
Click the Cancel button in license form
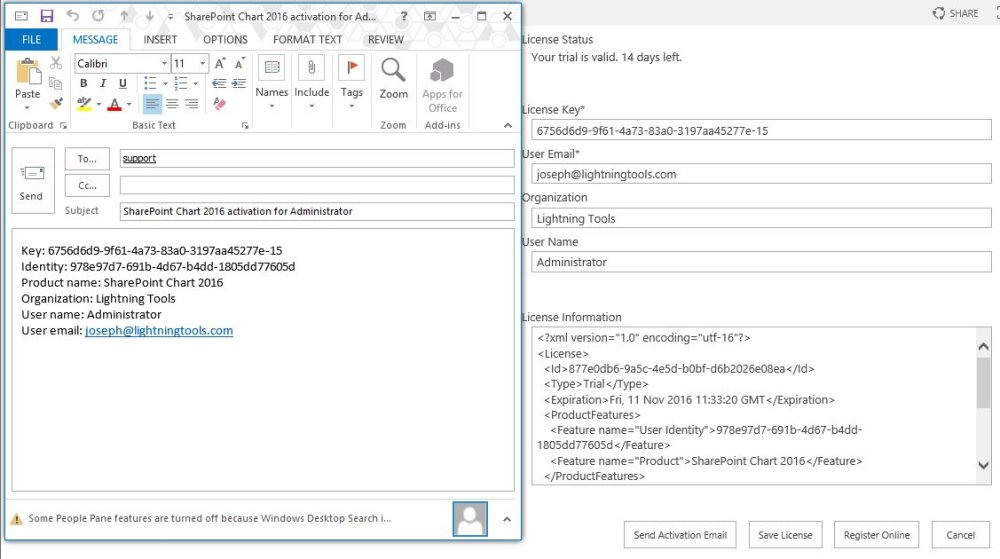(960, 535)
